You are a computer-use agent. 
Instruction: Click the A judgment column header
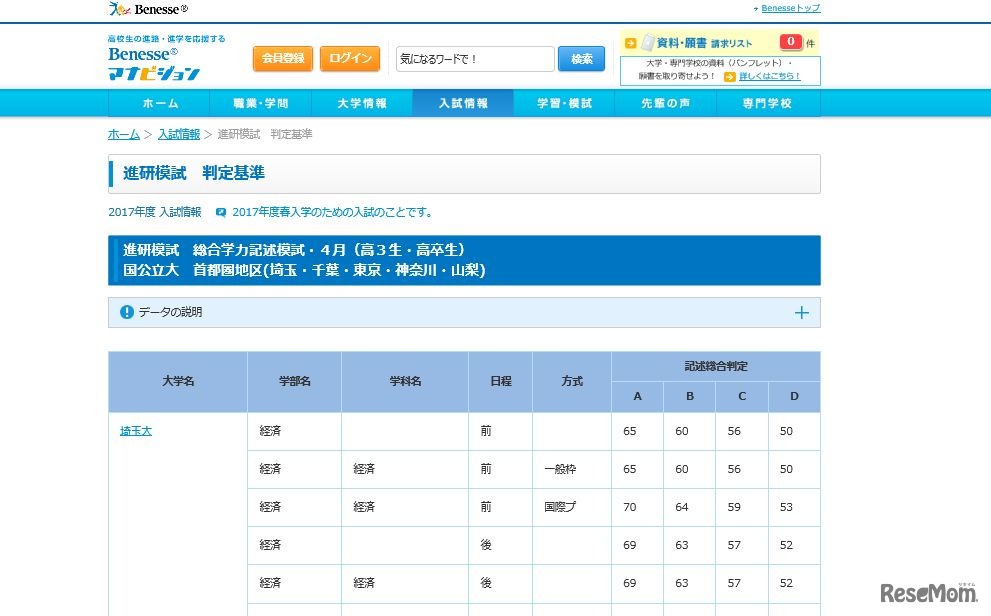pos(638,396)
